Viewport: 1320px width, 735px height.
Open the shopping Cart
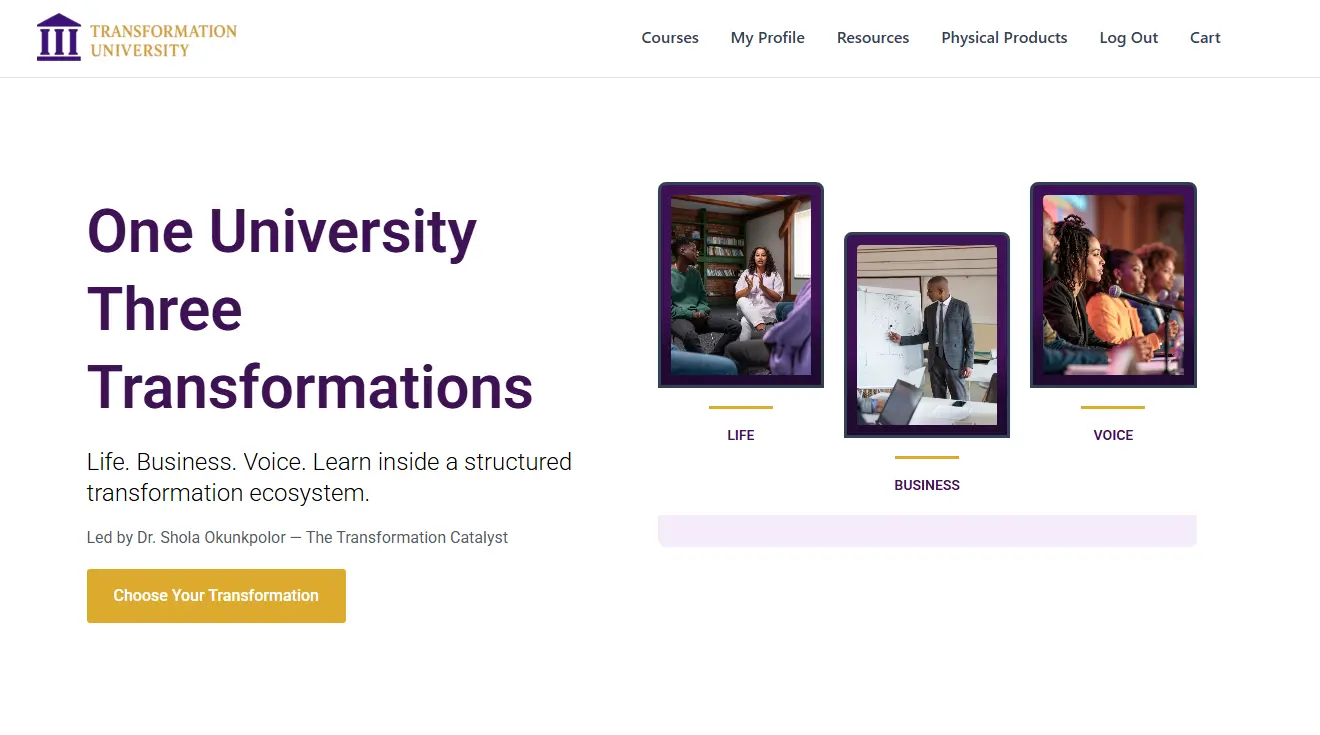1204,38
